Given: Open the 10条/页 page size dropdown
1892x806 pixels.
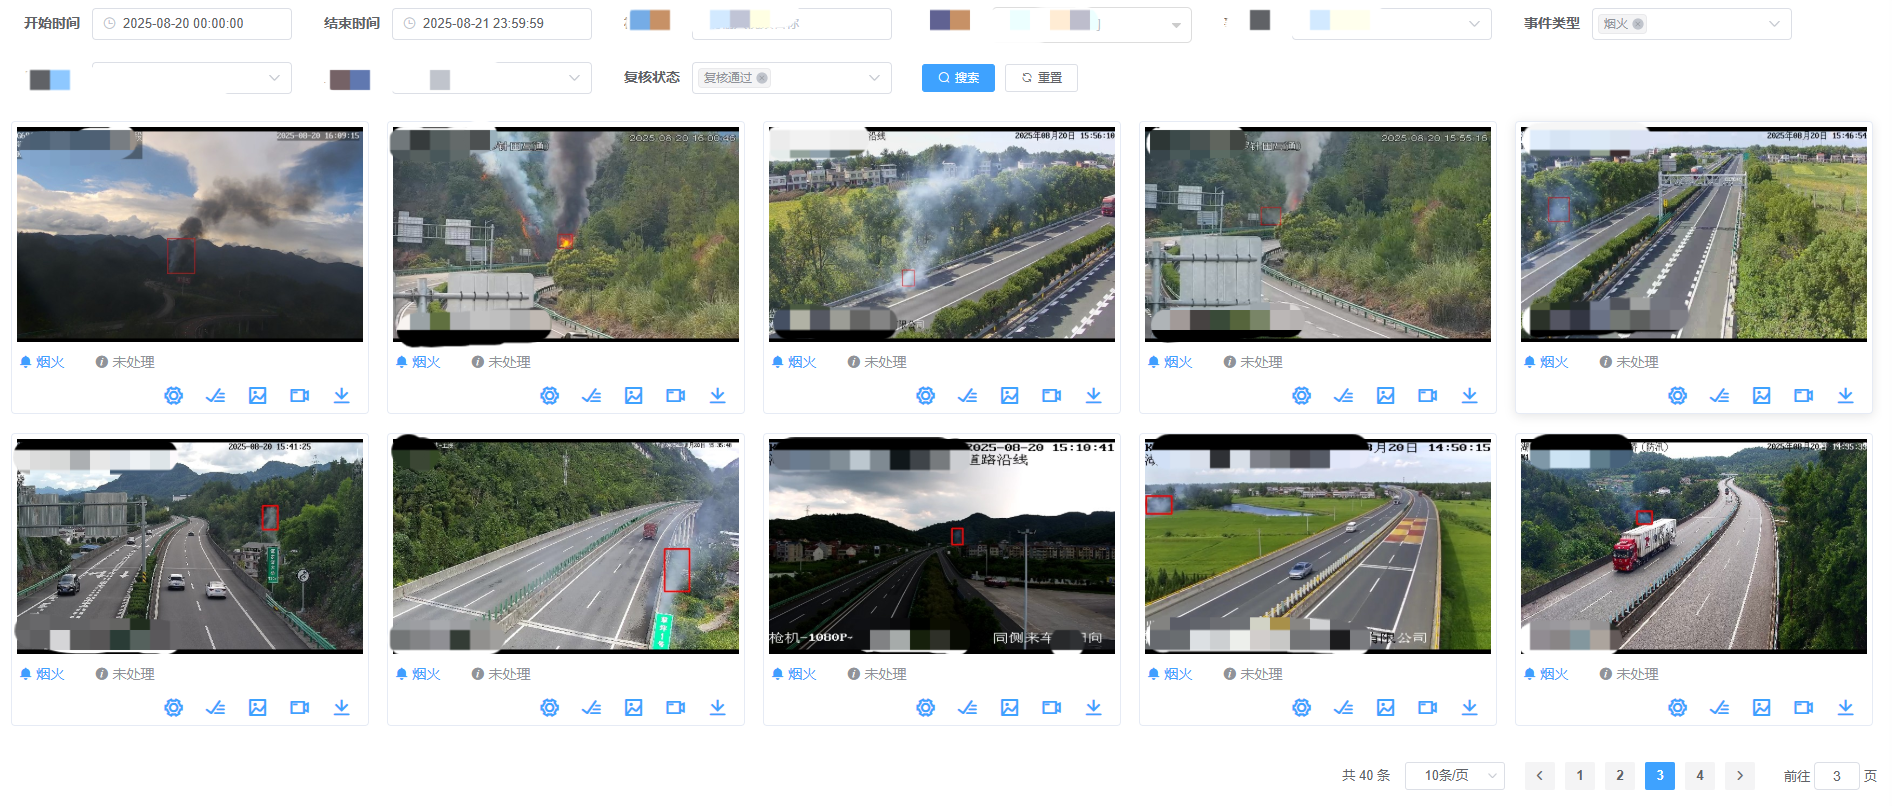Looking at the screenshot, I should pos(1455,776).
